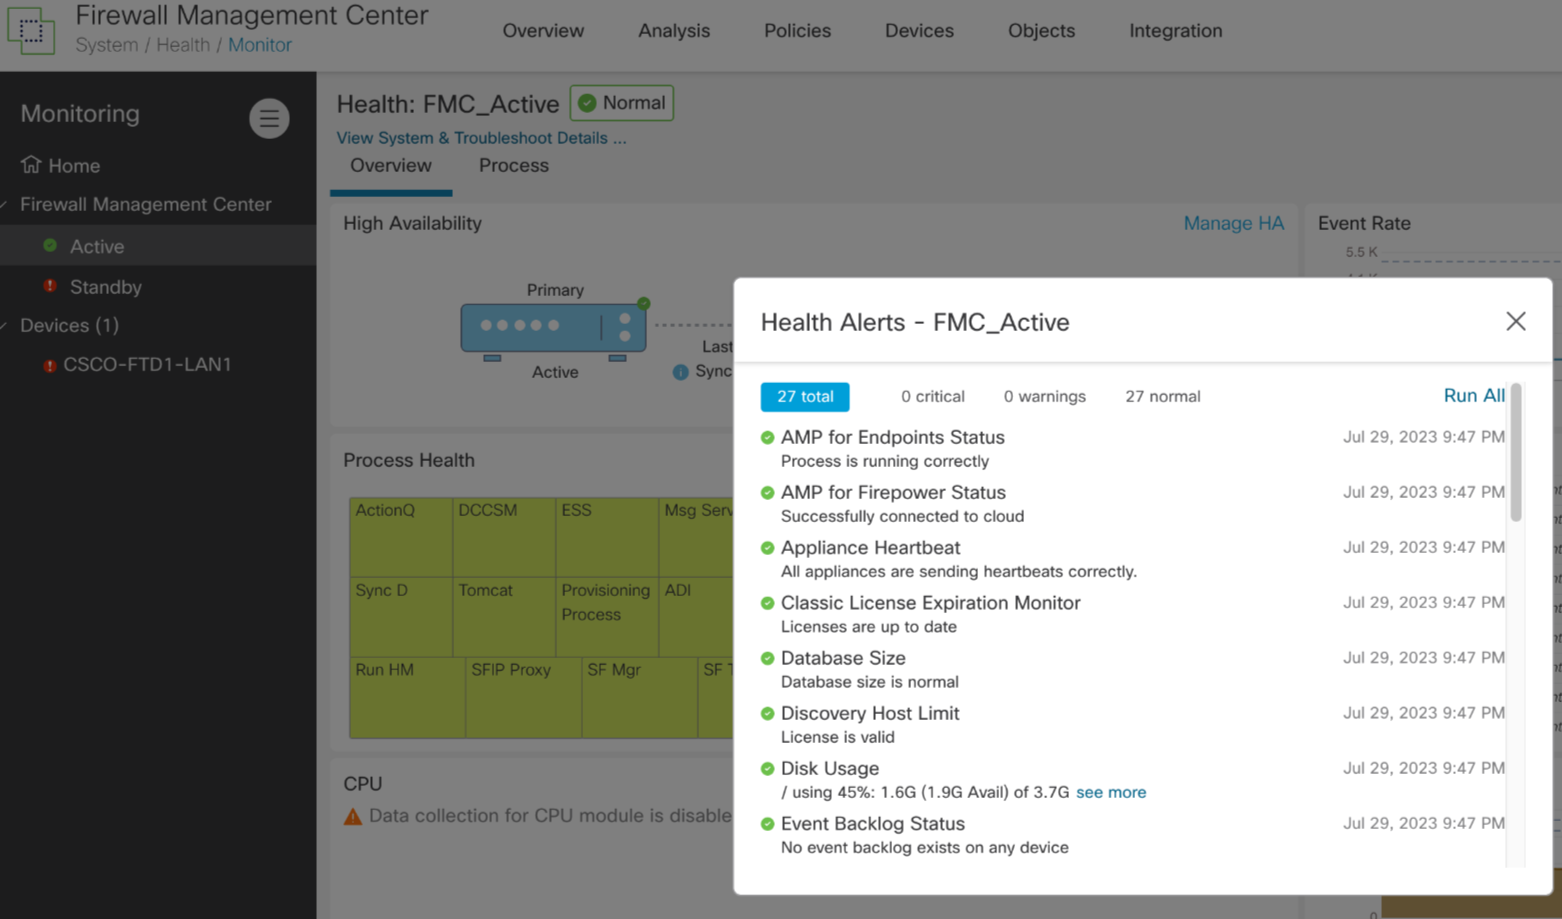Open the Devices menu in the top bar
1562x919 pixels.
click(918, 31)
